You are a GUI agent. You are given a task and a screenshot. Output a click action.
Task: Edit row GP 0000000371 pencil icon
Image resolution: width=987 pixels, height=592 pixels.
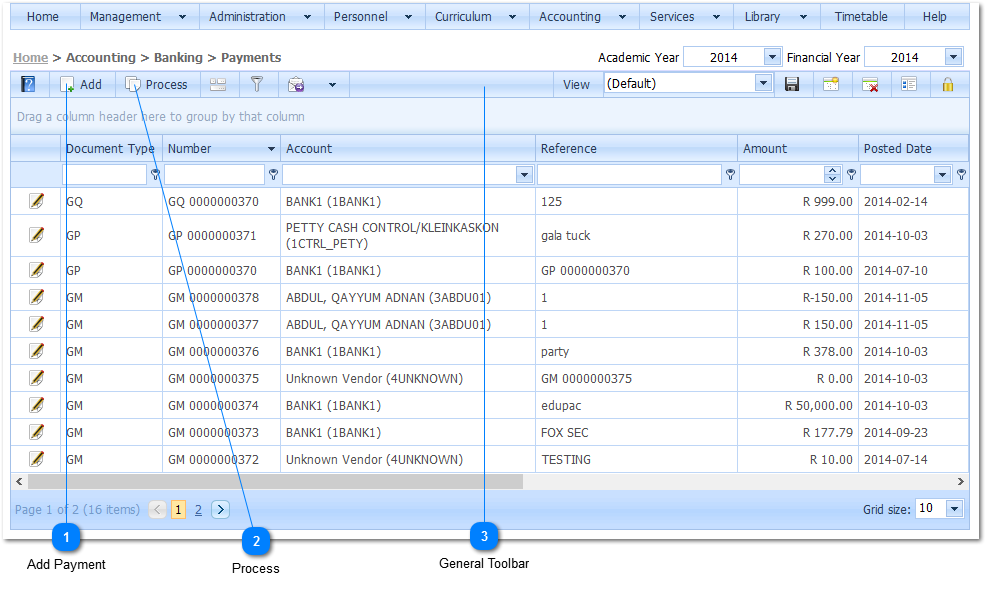click(37, 235)
